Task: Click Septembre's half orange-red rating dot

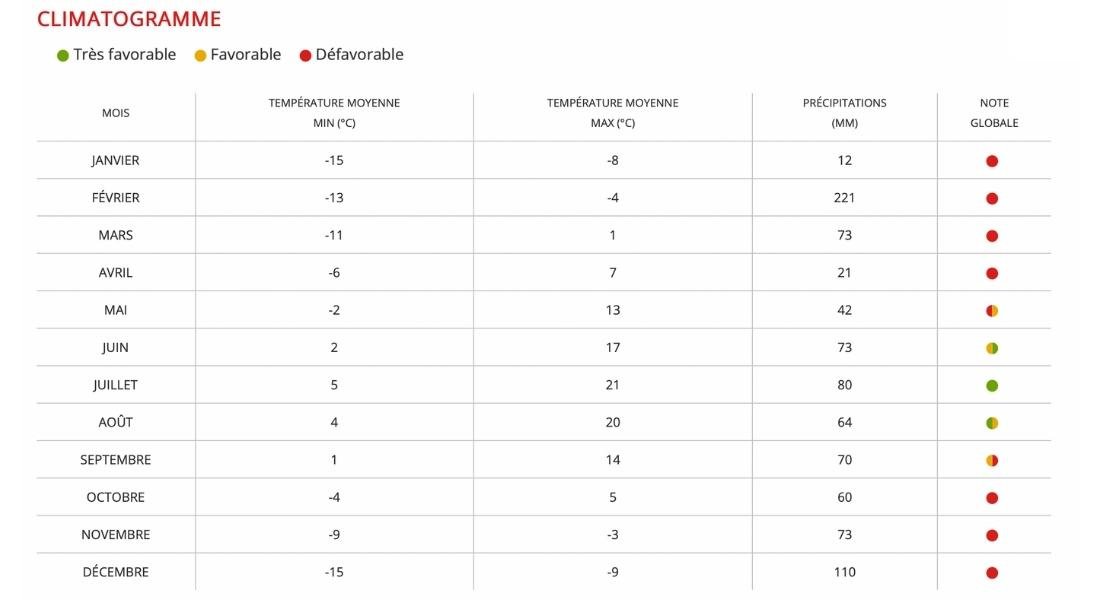Action: (x=992, y=461)
